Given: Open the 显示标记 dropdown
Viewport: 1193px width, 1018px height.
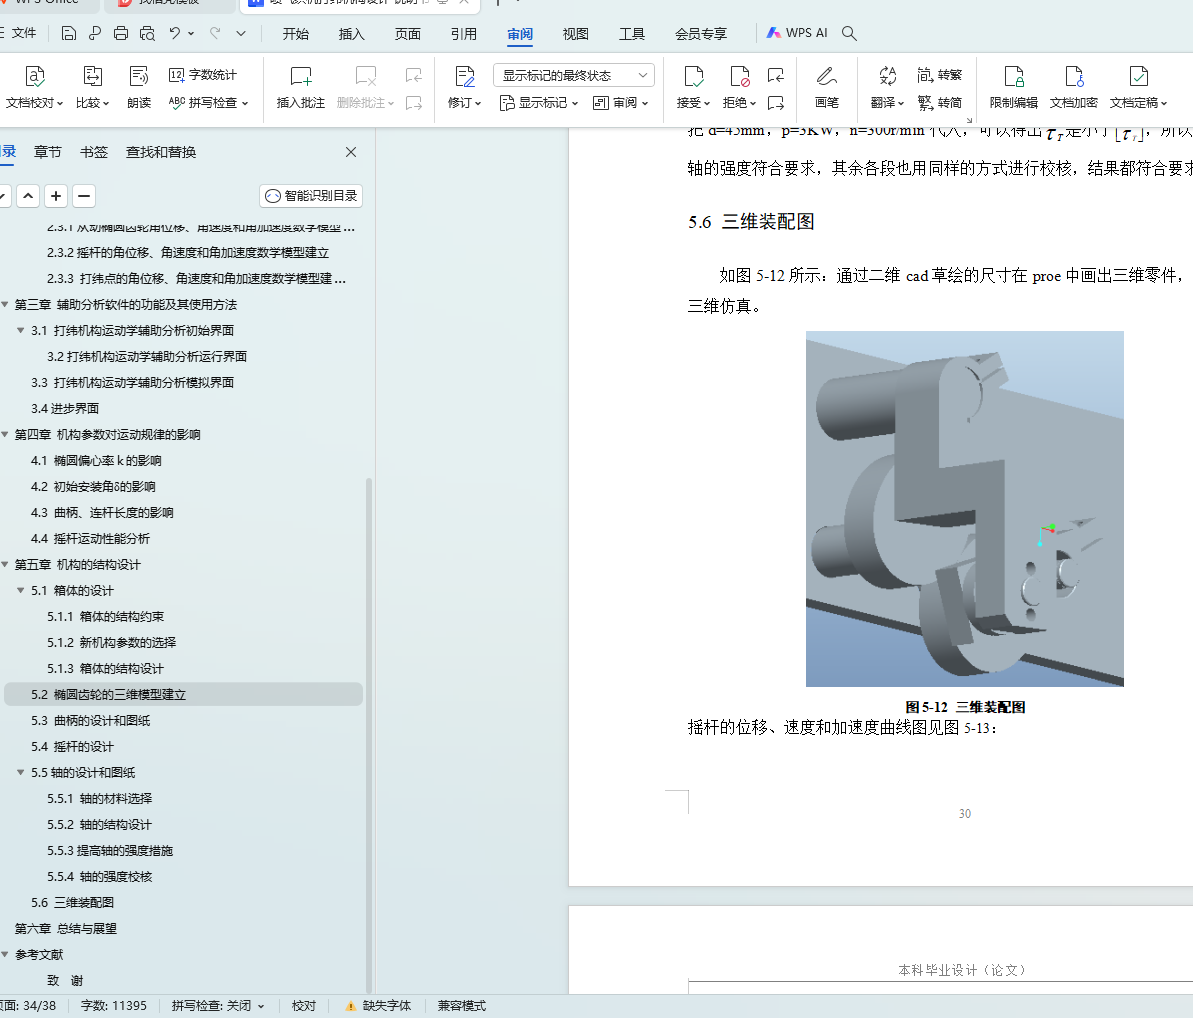Looking at the screenshot, I should click(x=539, y=103).
